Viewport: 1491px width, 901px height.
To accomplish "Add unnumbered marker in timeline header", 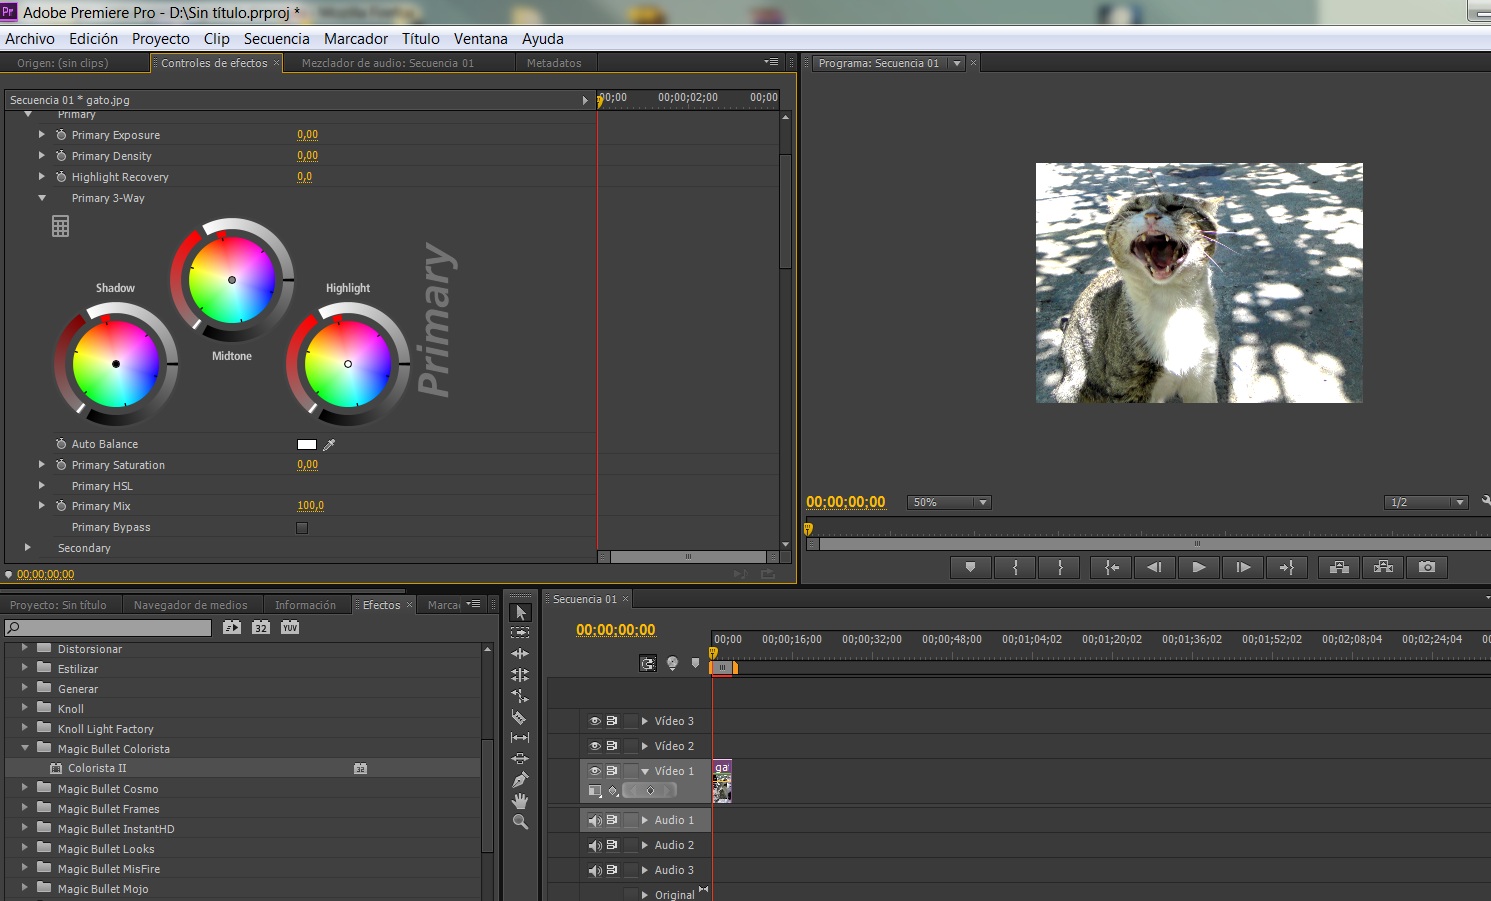I will point(696,663).
